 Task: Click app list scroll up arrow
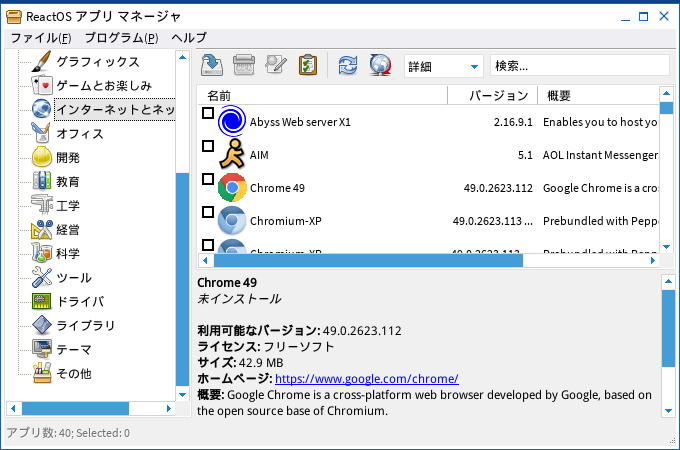(667, 93)
